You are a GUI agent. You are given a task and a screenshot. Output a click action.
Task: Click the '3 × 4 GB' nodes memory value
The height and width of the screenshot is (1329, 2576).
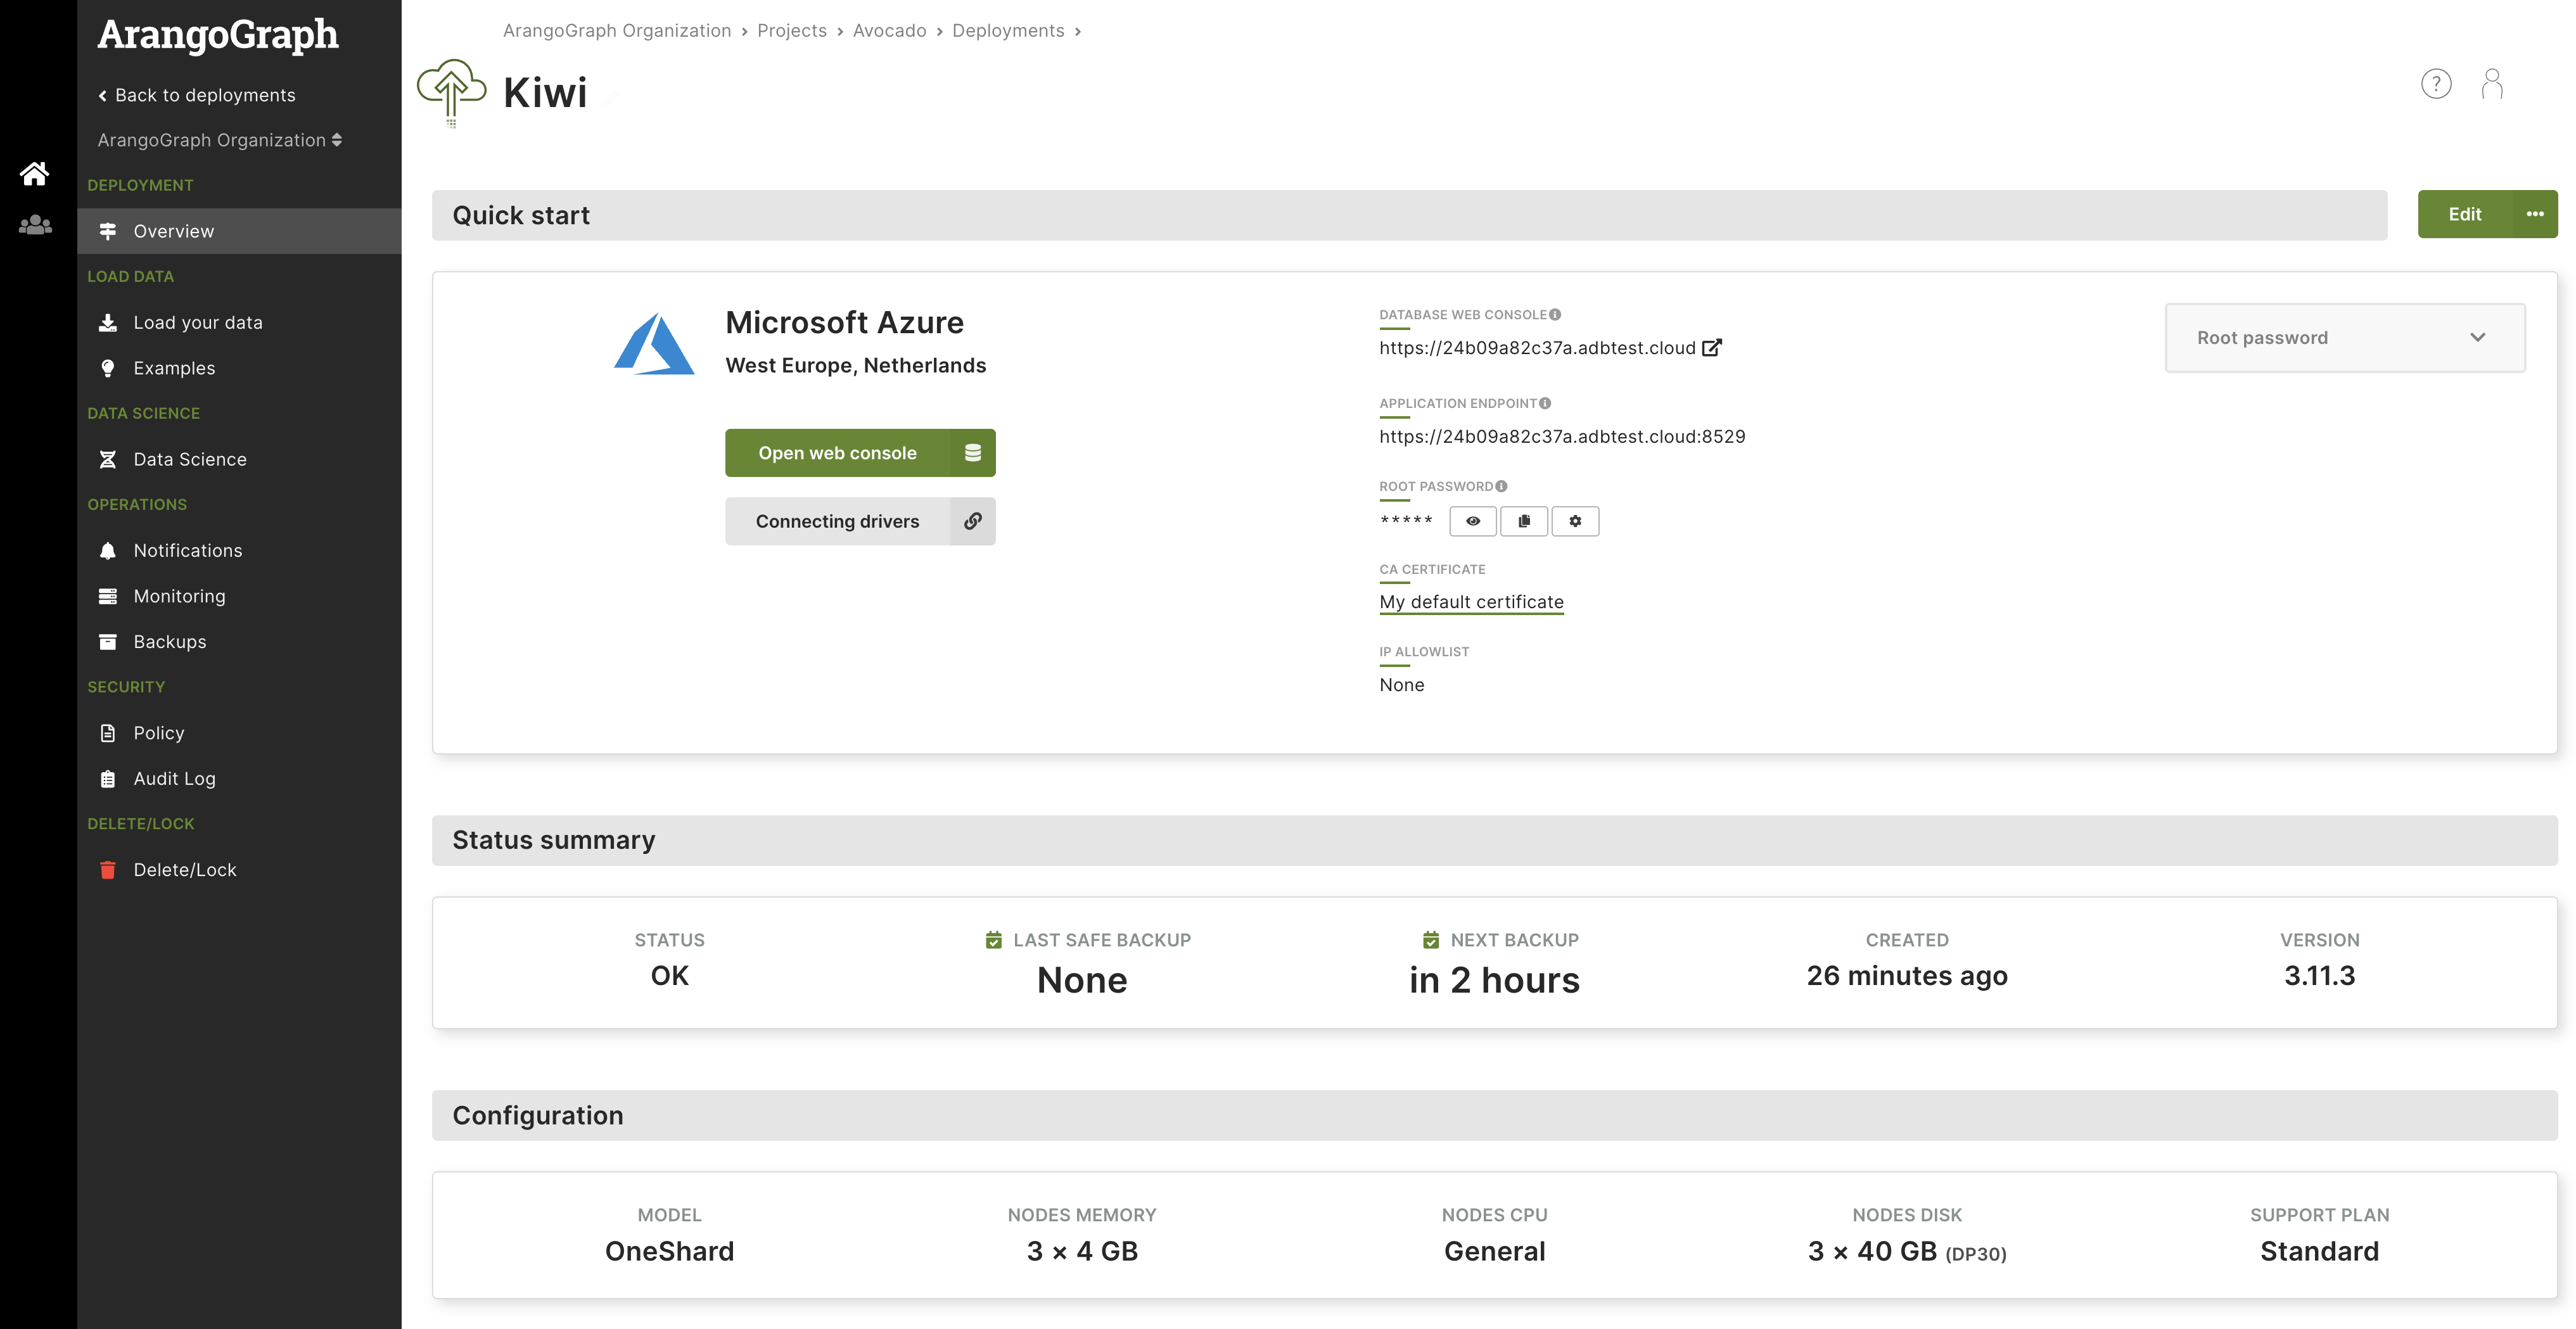pos(1082,1251)
